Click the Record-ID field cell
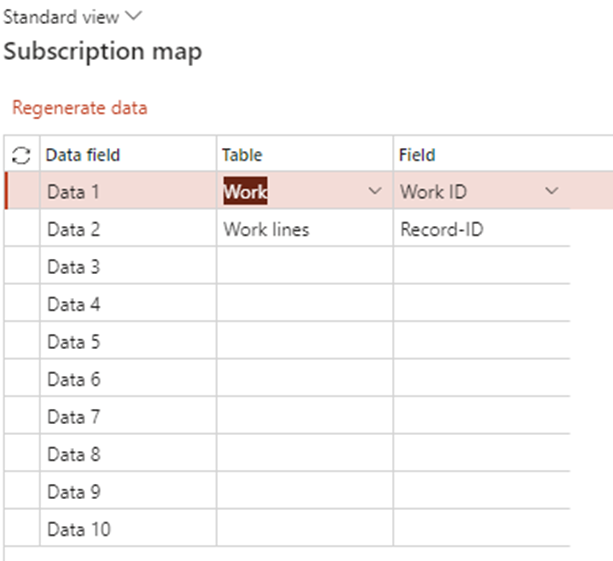613x561 pixels. click(482, 229)
